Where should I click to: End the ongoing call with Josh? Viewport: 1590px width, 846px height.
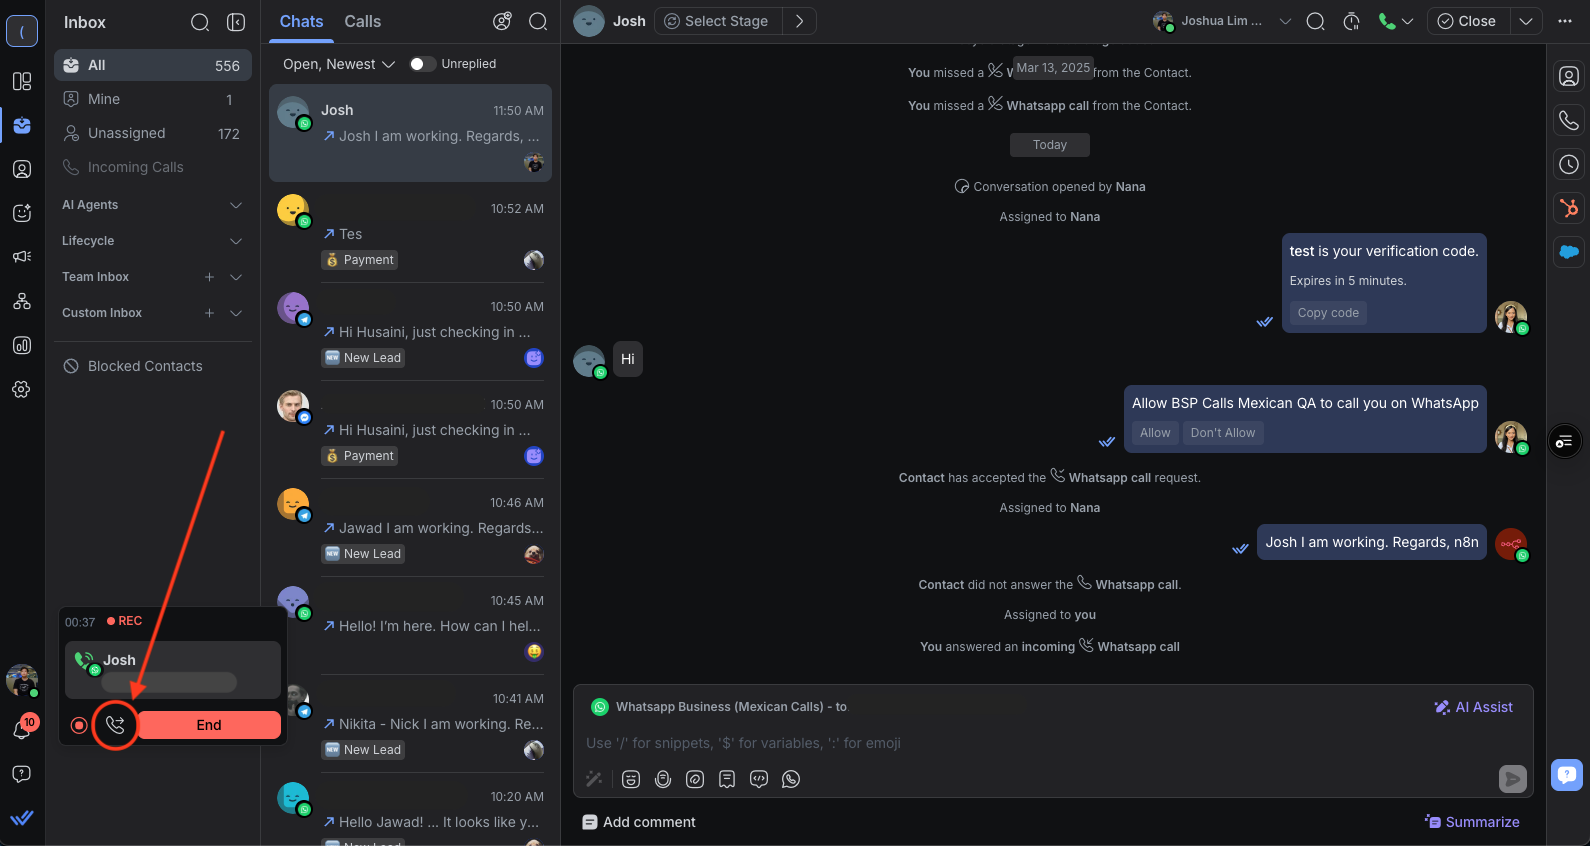pyautogui.click(x=209, y=725)
